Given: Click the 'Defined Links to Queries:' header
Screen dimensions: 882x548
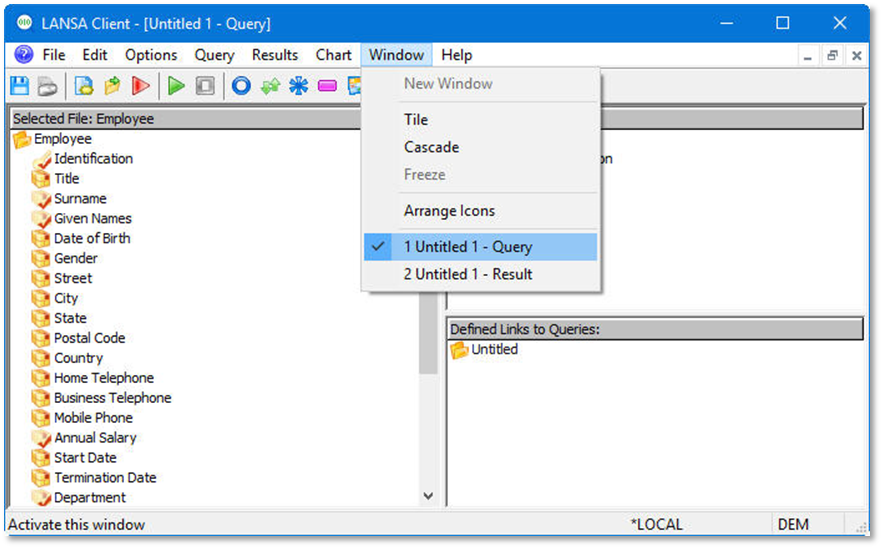Looking at the screenshot, I should tap(655, 330).
